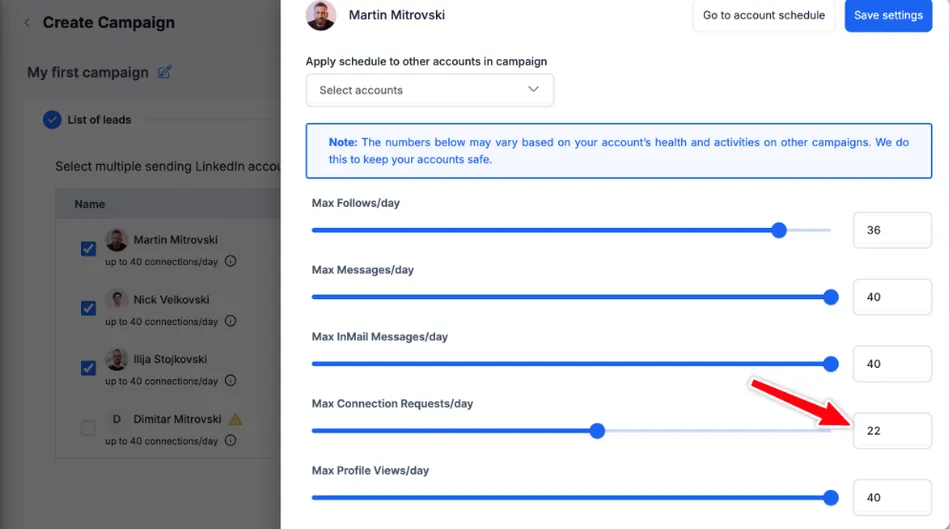
Task: Click the Ilija Stojkovski name in the list
Action: click(x=170, y=359)
